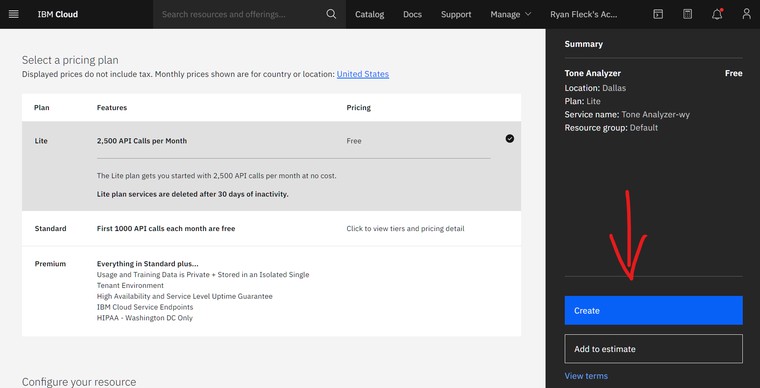Viewport: 760px width, 388px height.
Task: Open the Support menu item
Action: [456, 14]
